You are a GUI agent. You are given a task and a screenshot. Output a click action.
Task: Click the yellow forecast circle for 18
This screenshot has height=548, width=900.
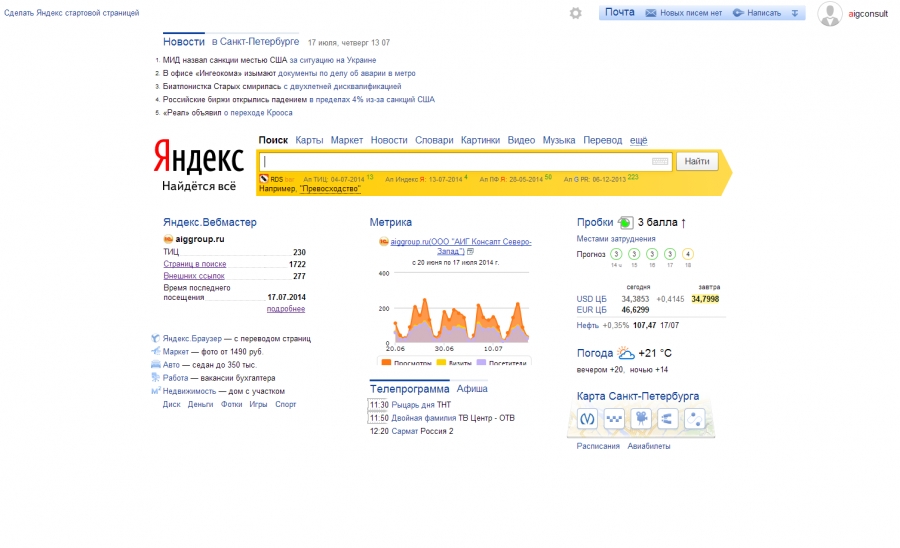(x=688, y=254)
